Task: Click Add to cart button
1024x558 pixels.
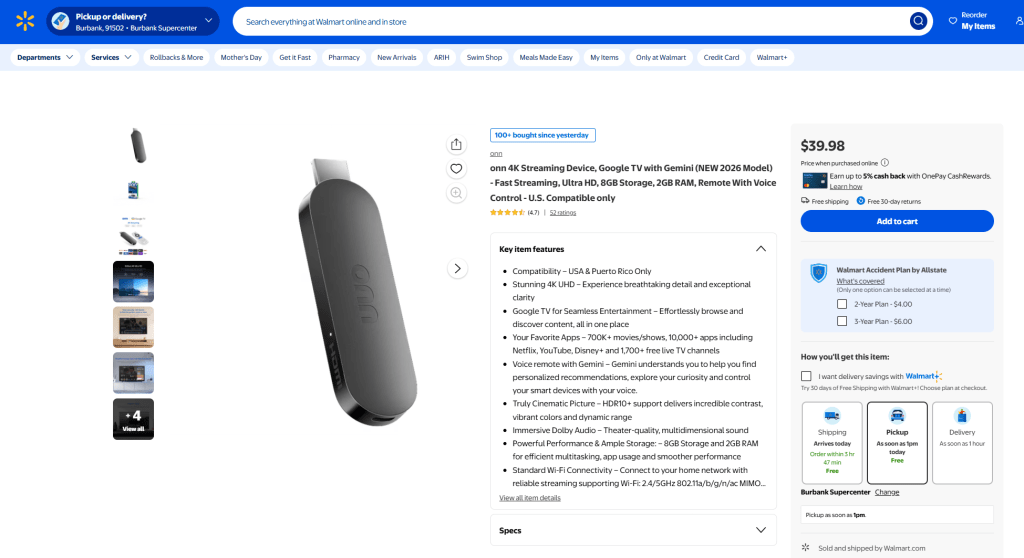Action: coord(897,222)
